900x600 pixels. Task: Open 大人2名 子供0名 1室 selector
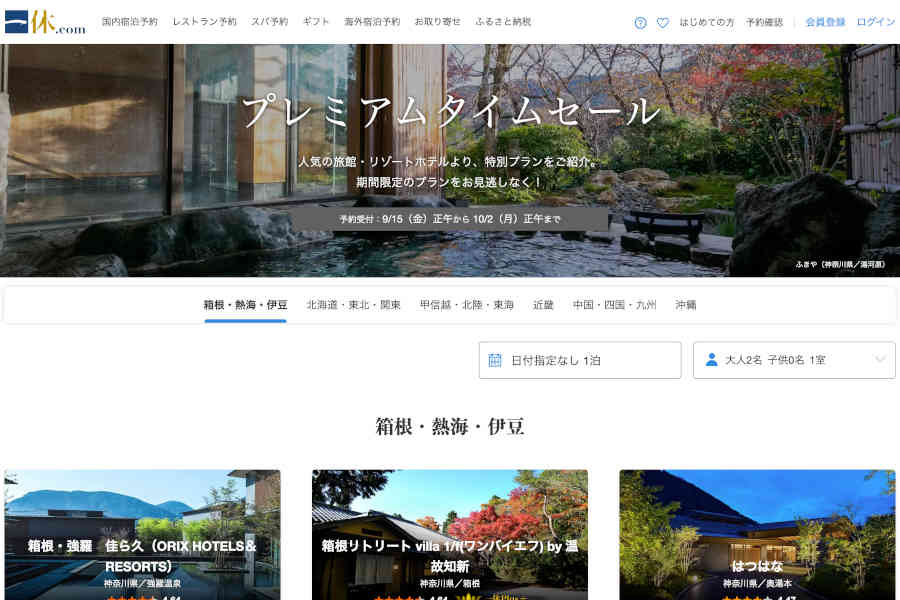click(794, 361)
